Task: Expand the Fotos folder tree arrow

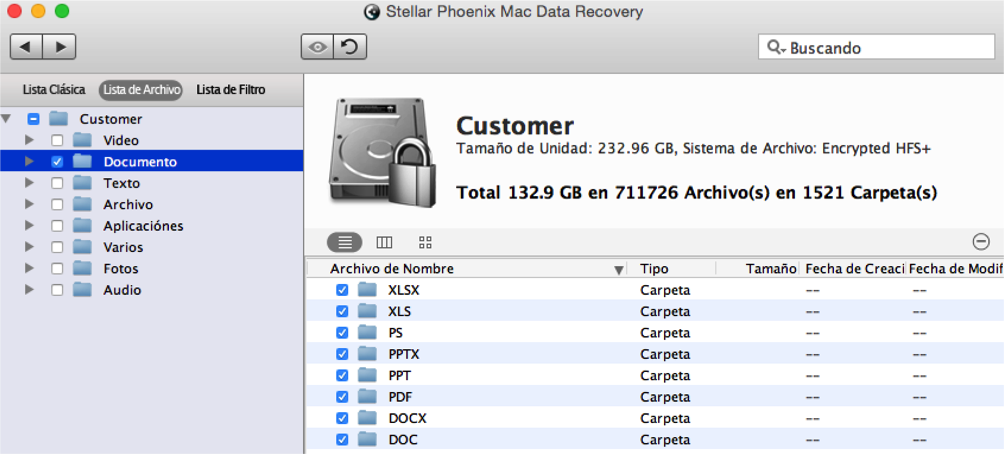Action: point(29,268)
